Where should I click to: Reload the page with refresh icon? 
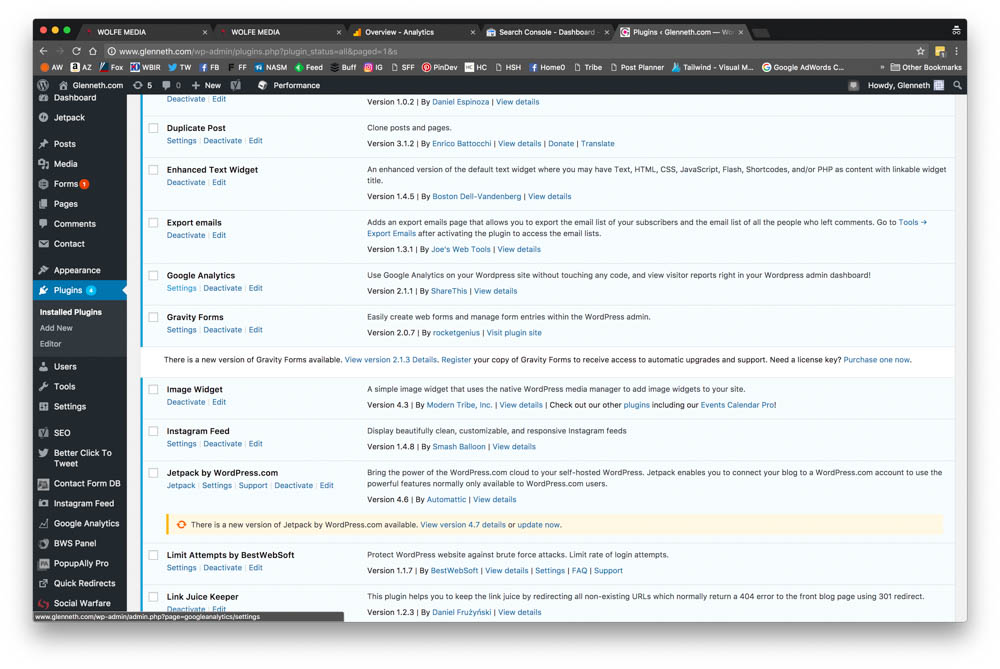76,51
